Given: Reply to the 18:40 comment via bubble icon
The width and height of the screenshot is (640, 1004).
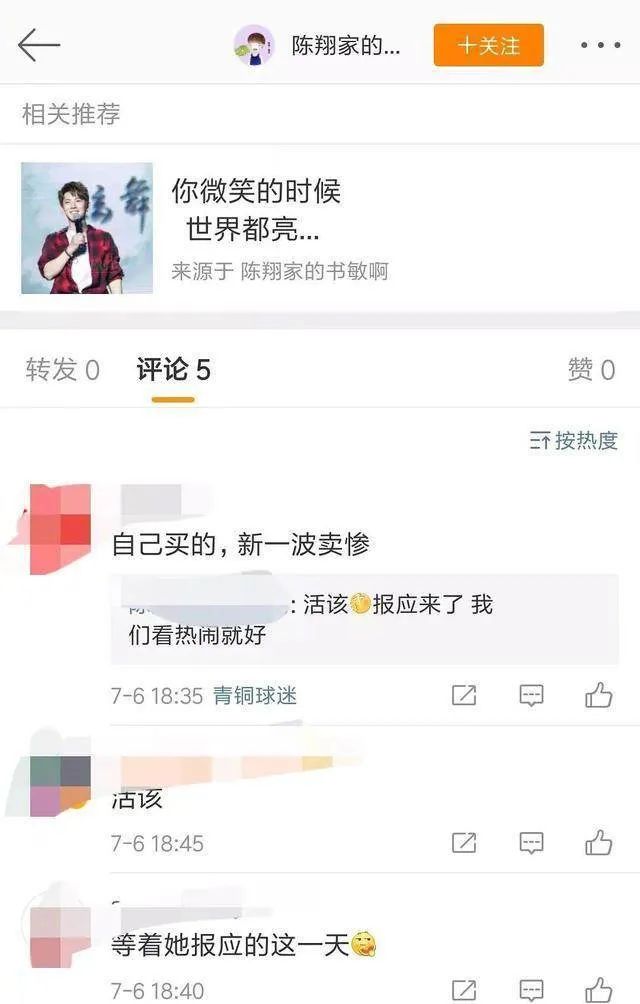Looking at the screenshot, I should 531,991.
